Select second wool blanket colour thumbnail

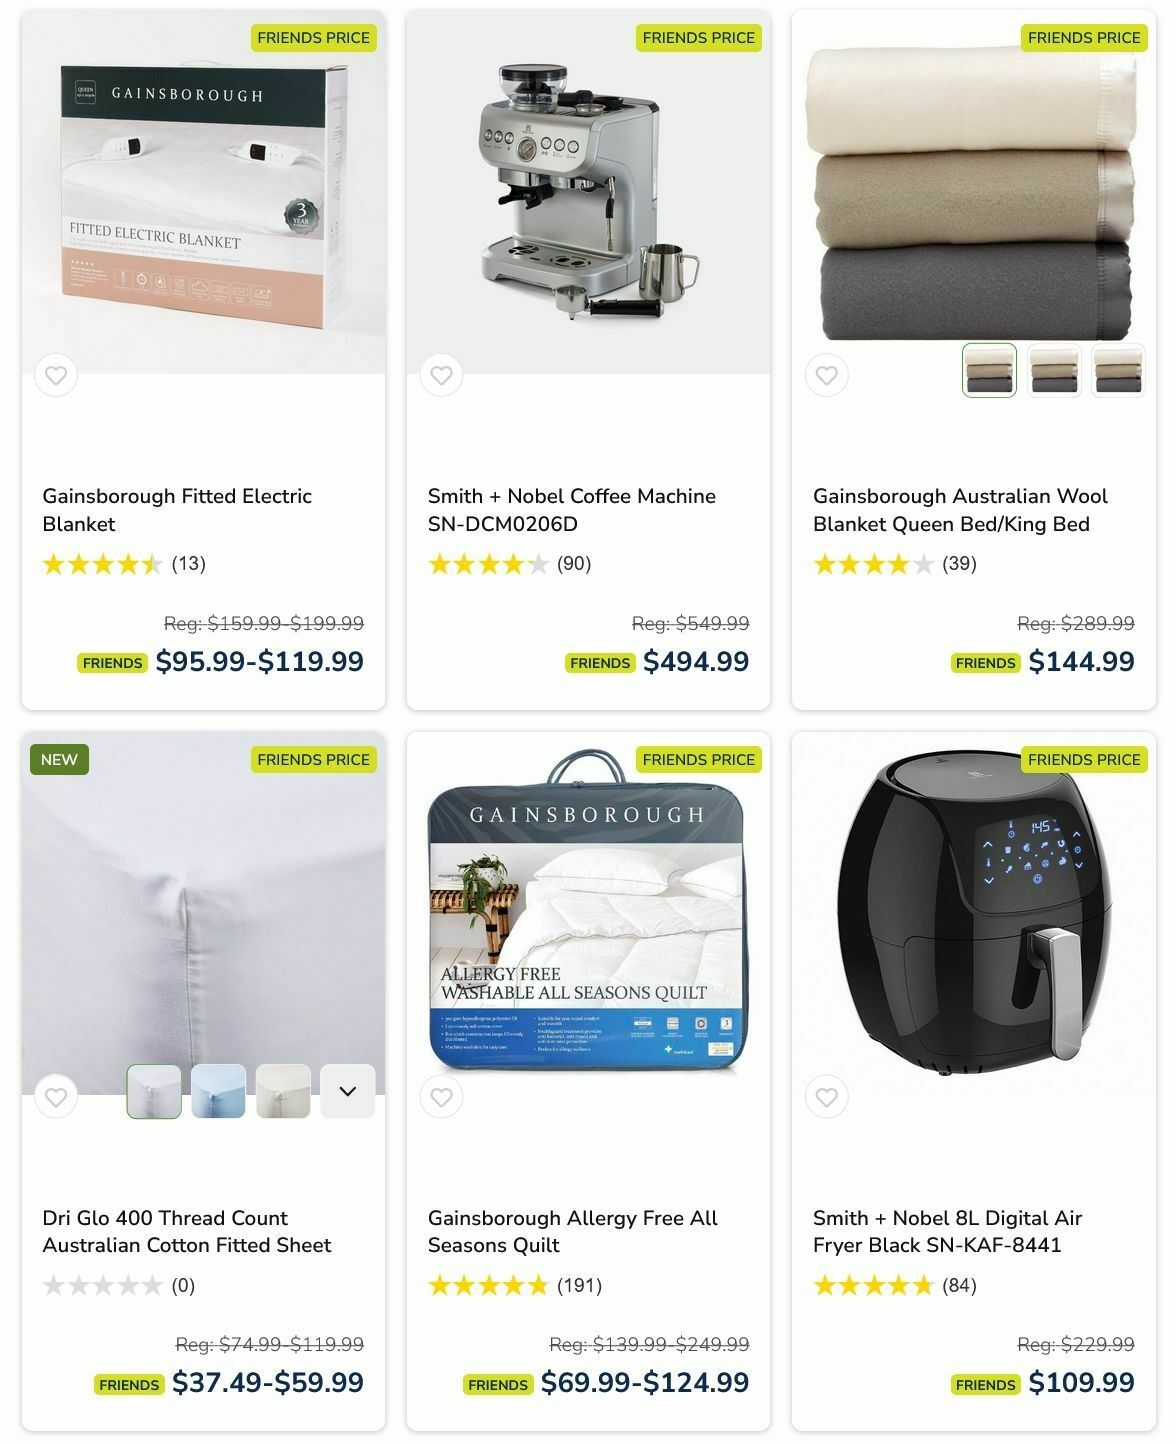1054,370
